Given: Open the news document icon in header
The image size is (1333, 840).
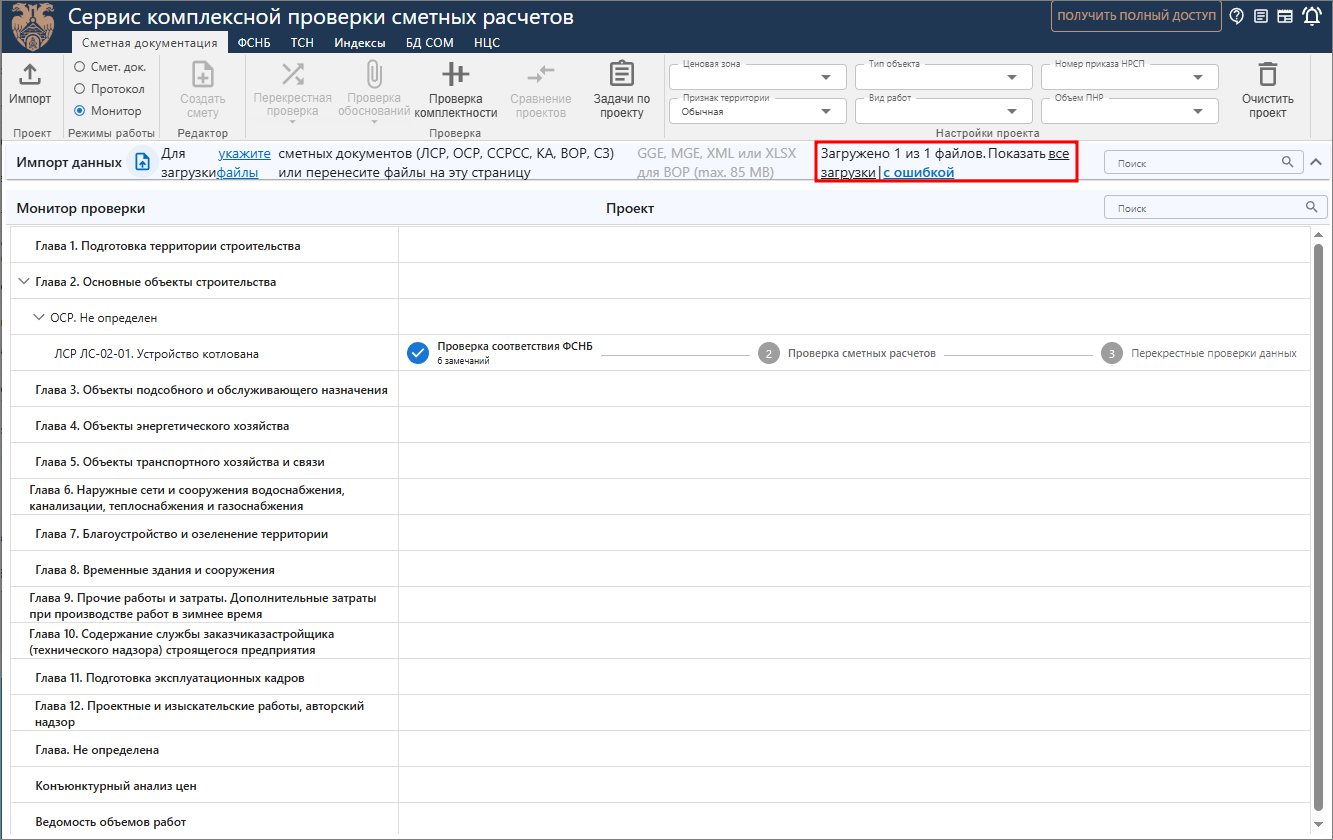Looking at the screenshot, I should [x=1261, y=16].
